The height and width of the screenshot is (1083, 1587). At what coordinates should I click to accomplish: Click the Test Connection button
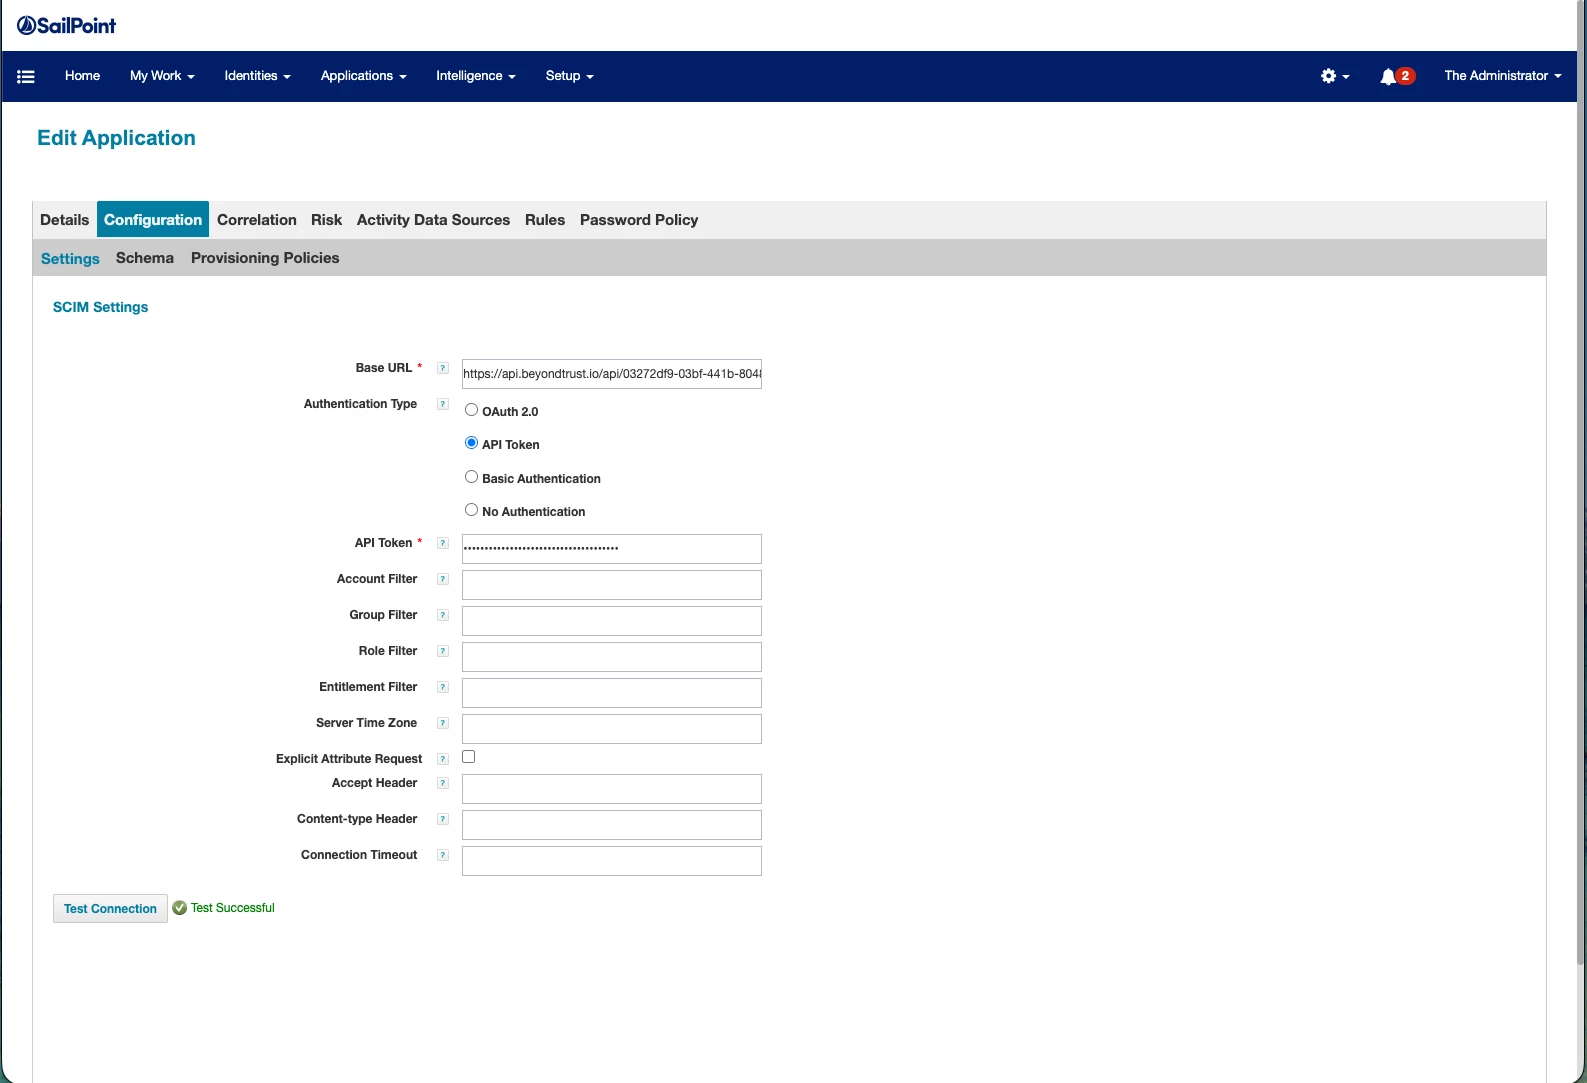pyautogui.click(x=110, y=908)
